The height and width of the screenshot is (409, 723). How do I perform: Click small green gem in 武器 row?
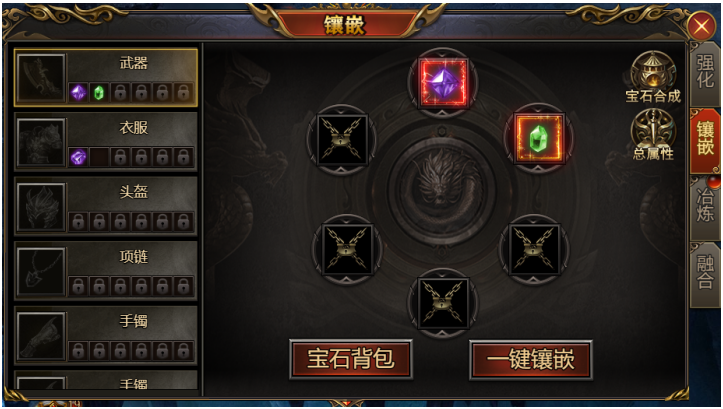pyautogui.click(x=99, y=93)
